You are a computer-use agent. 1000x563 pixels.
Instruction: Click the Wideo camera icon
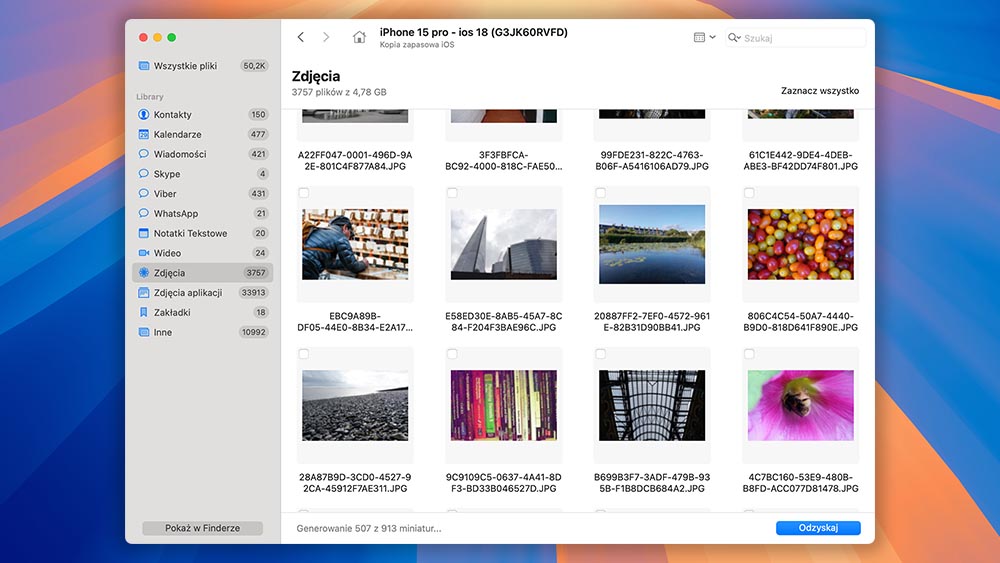pos(143,253)
